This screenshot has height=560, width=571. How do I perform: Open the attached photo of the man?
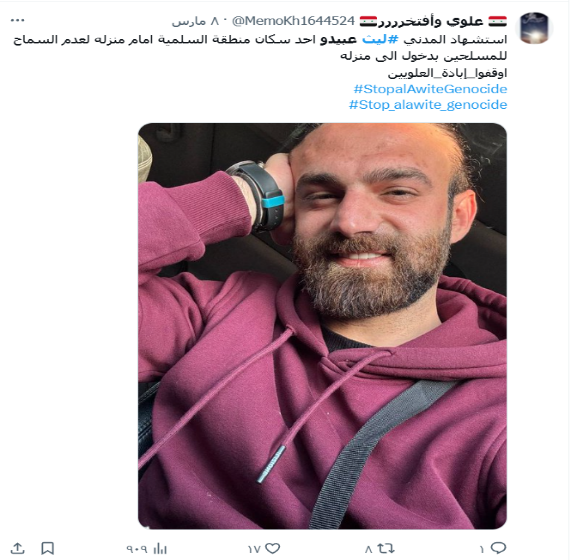tap(322, 326)
